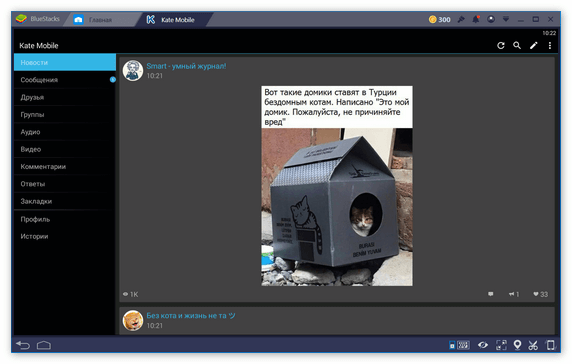This screenshot has width=572, height=364.
Task: Open Группы in the sidebar
Action: tap(65, 115)
